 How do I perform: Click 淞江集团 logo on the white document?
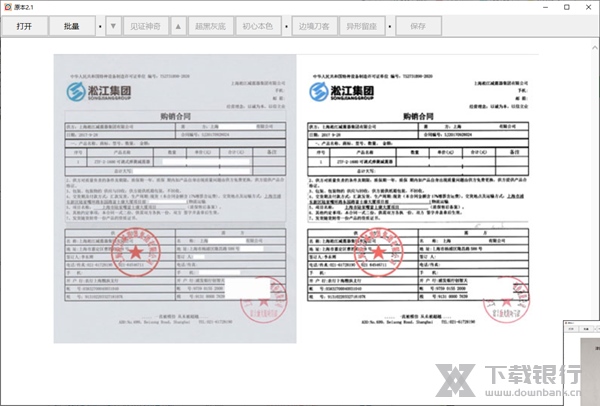coord(342,92)
